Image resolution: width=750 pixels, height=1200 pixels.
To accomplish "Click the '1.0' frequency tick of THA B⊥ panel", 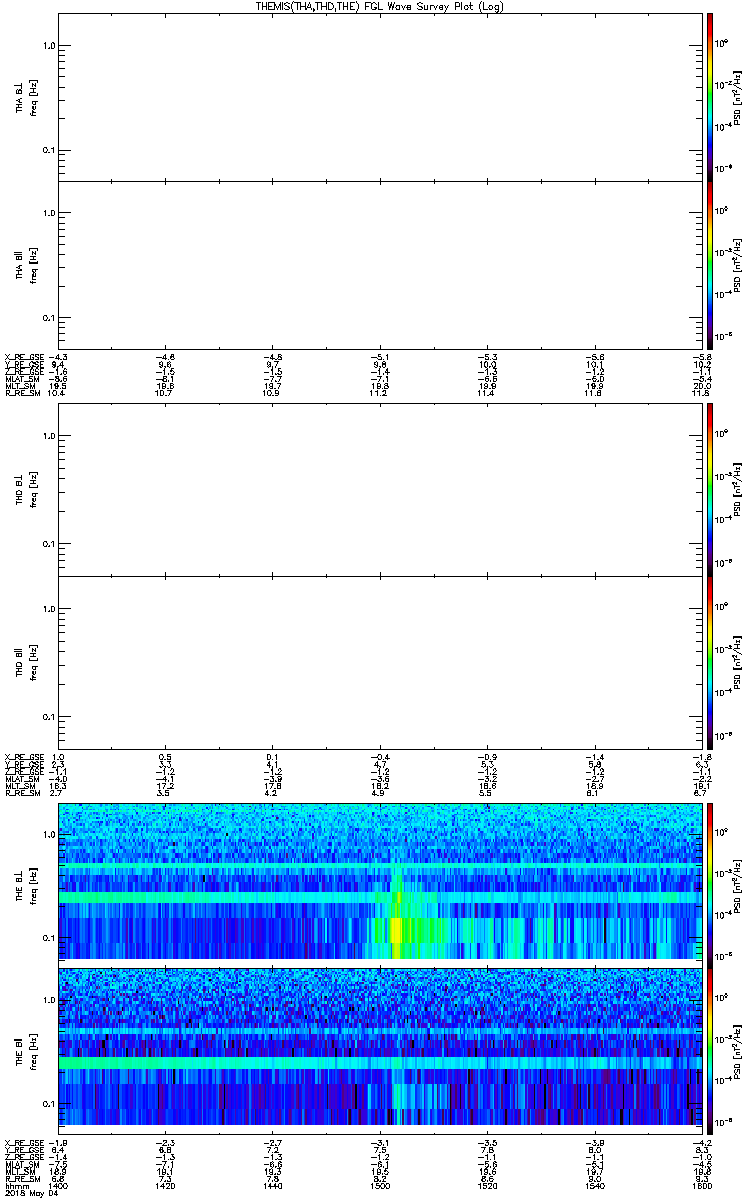I will (x=48, y=46).
